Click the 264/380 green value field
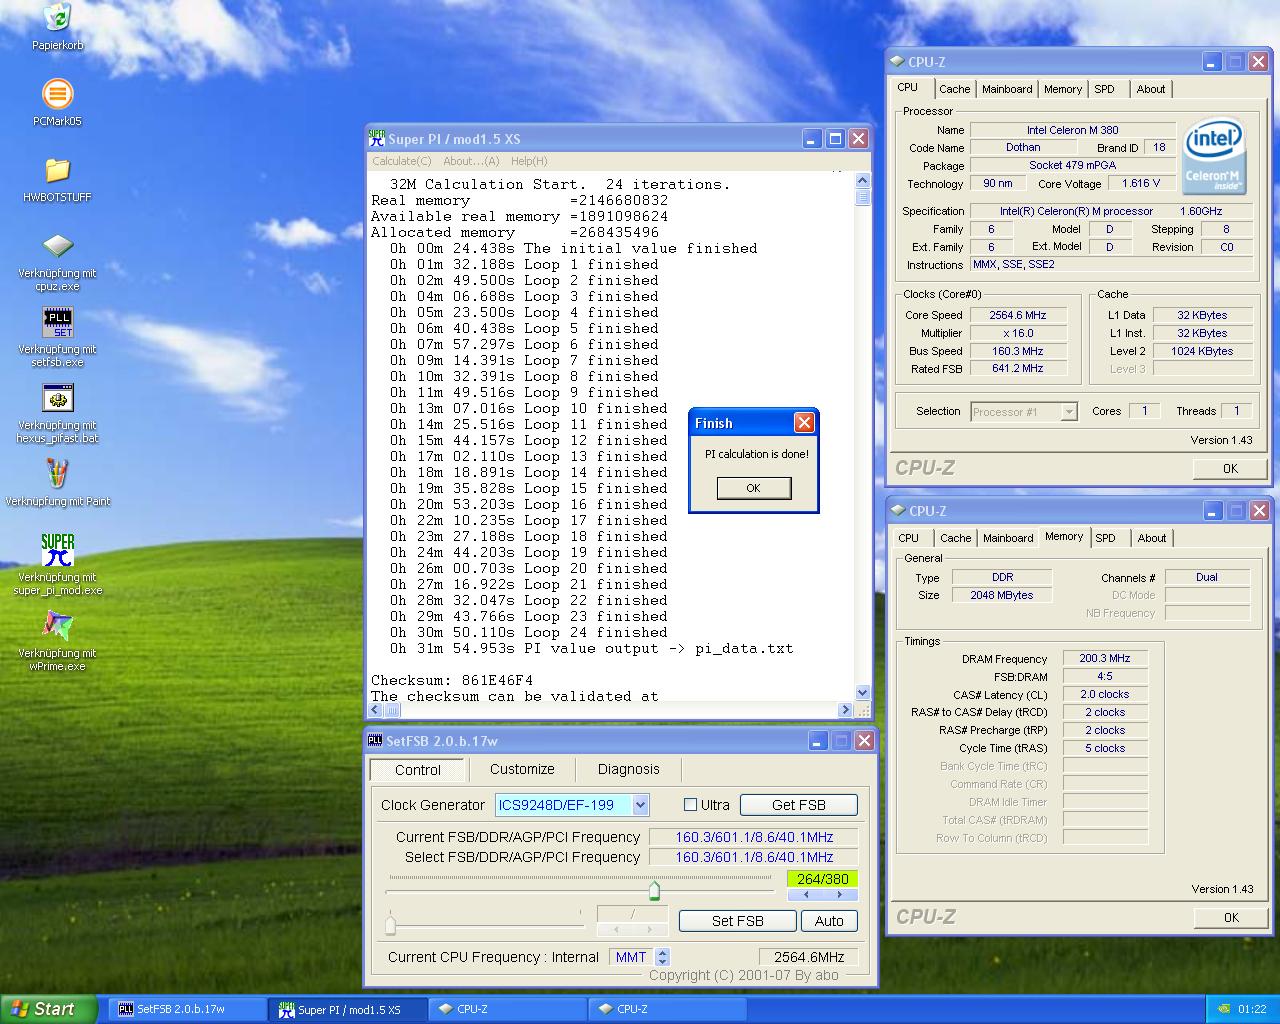The image size is (1280, 1024). pyautogui.click(x=822, y=879)
